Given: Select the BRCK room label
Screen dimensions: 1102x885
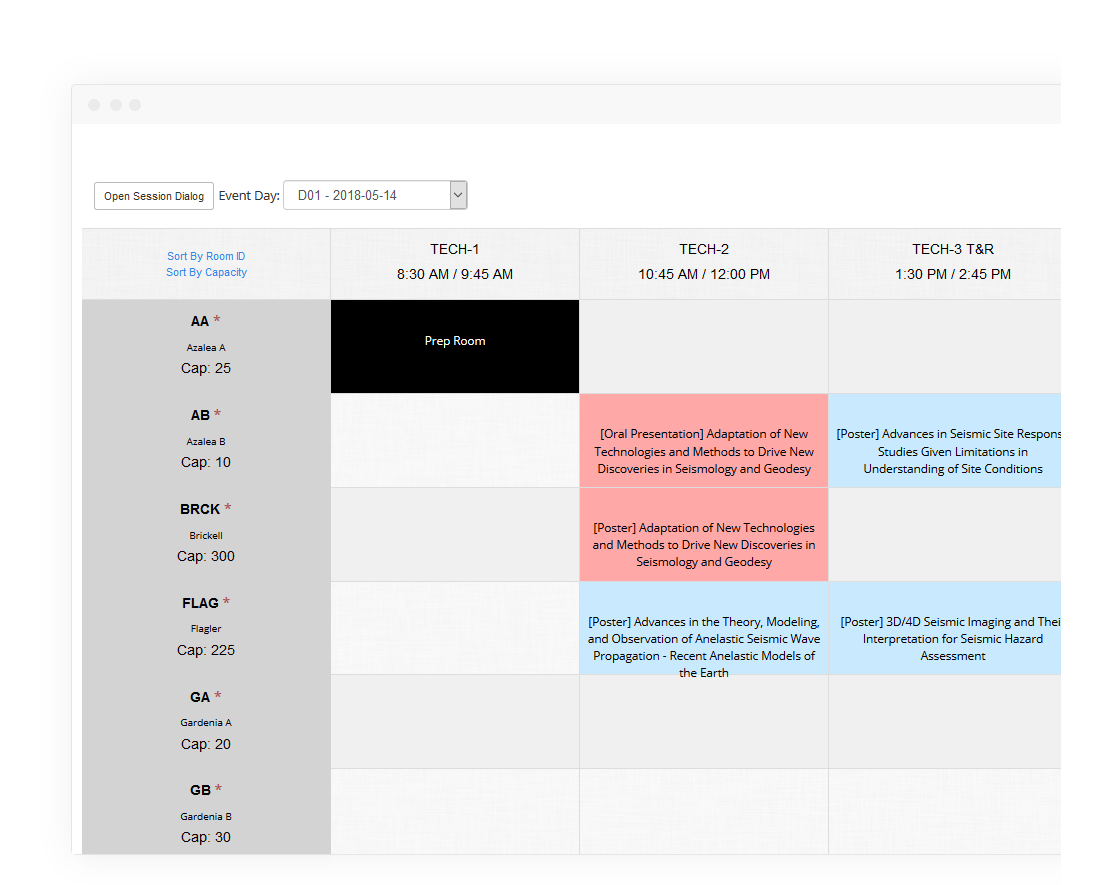Looking at the screenshot, I should pyautogui.click(x=200, y=509).
